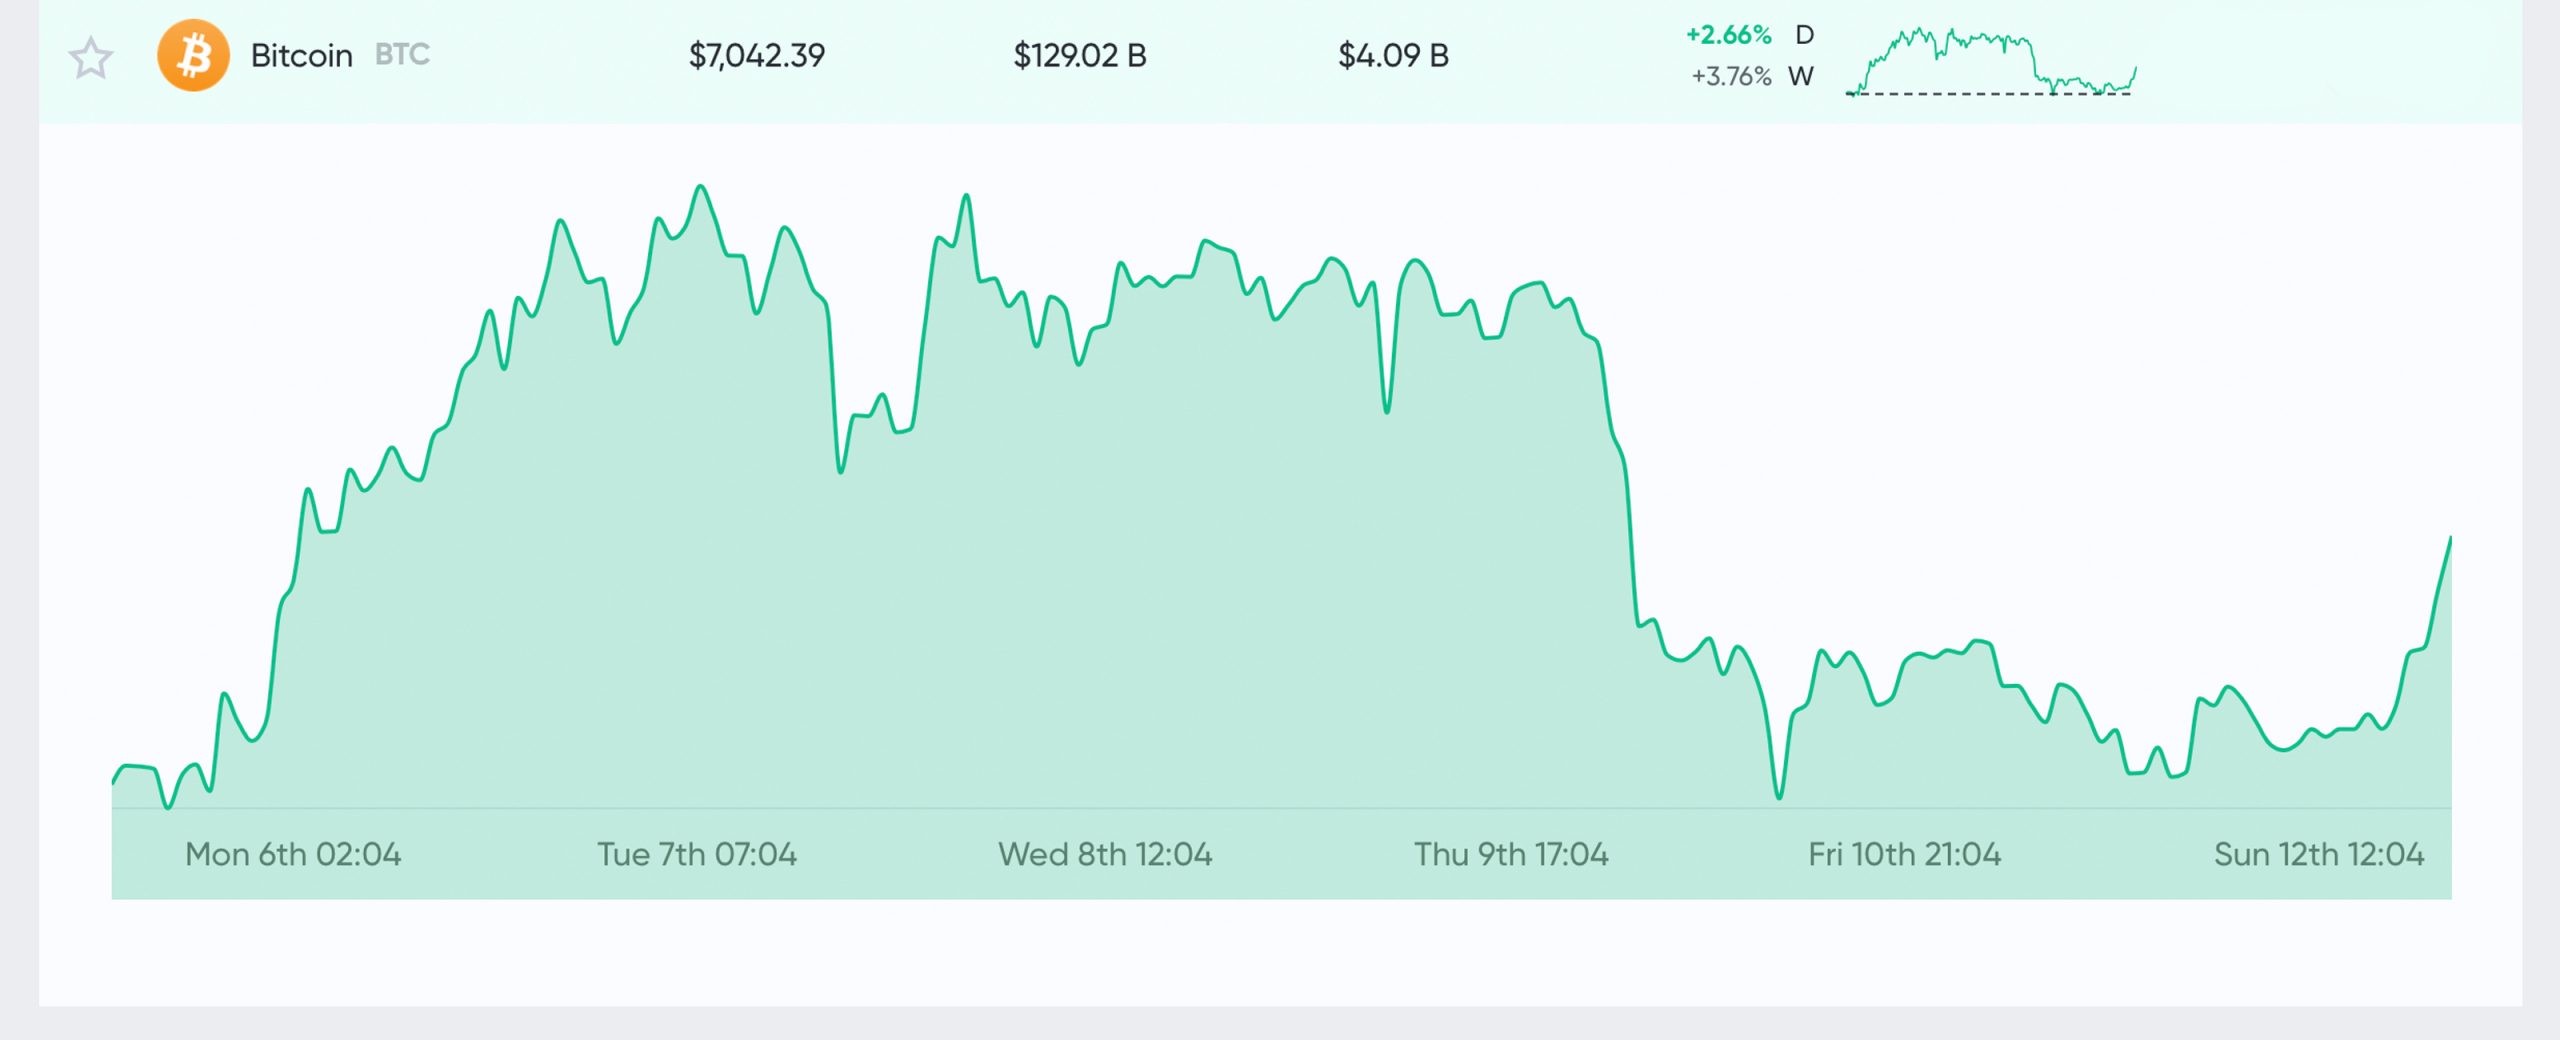Pick the Thu 9th 17:04 time marker
2560x1040 pixels.
1511,854
